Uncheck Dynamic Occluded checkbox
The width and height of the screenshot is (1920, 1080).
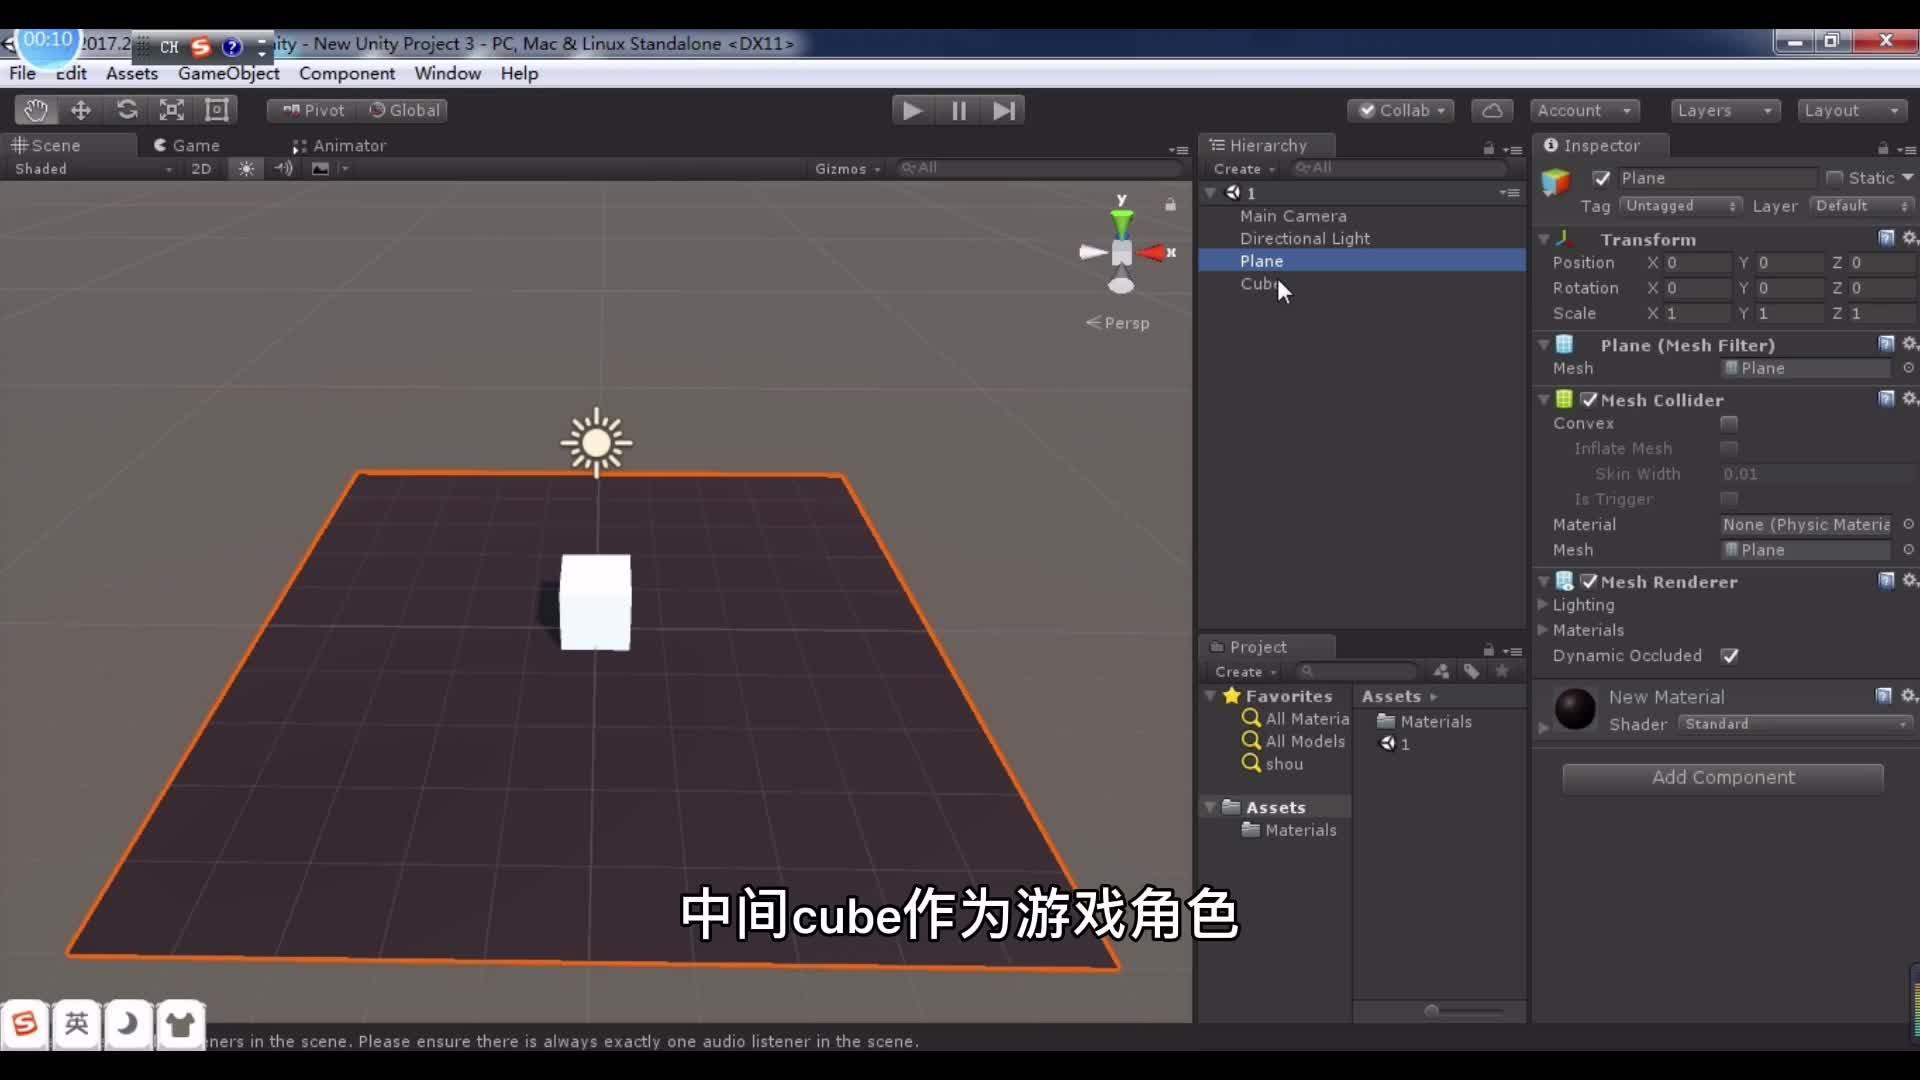(1729, 656)
